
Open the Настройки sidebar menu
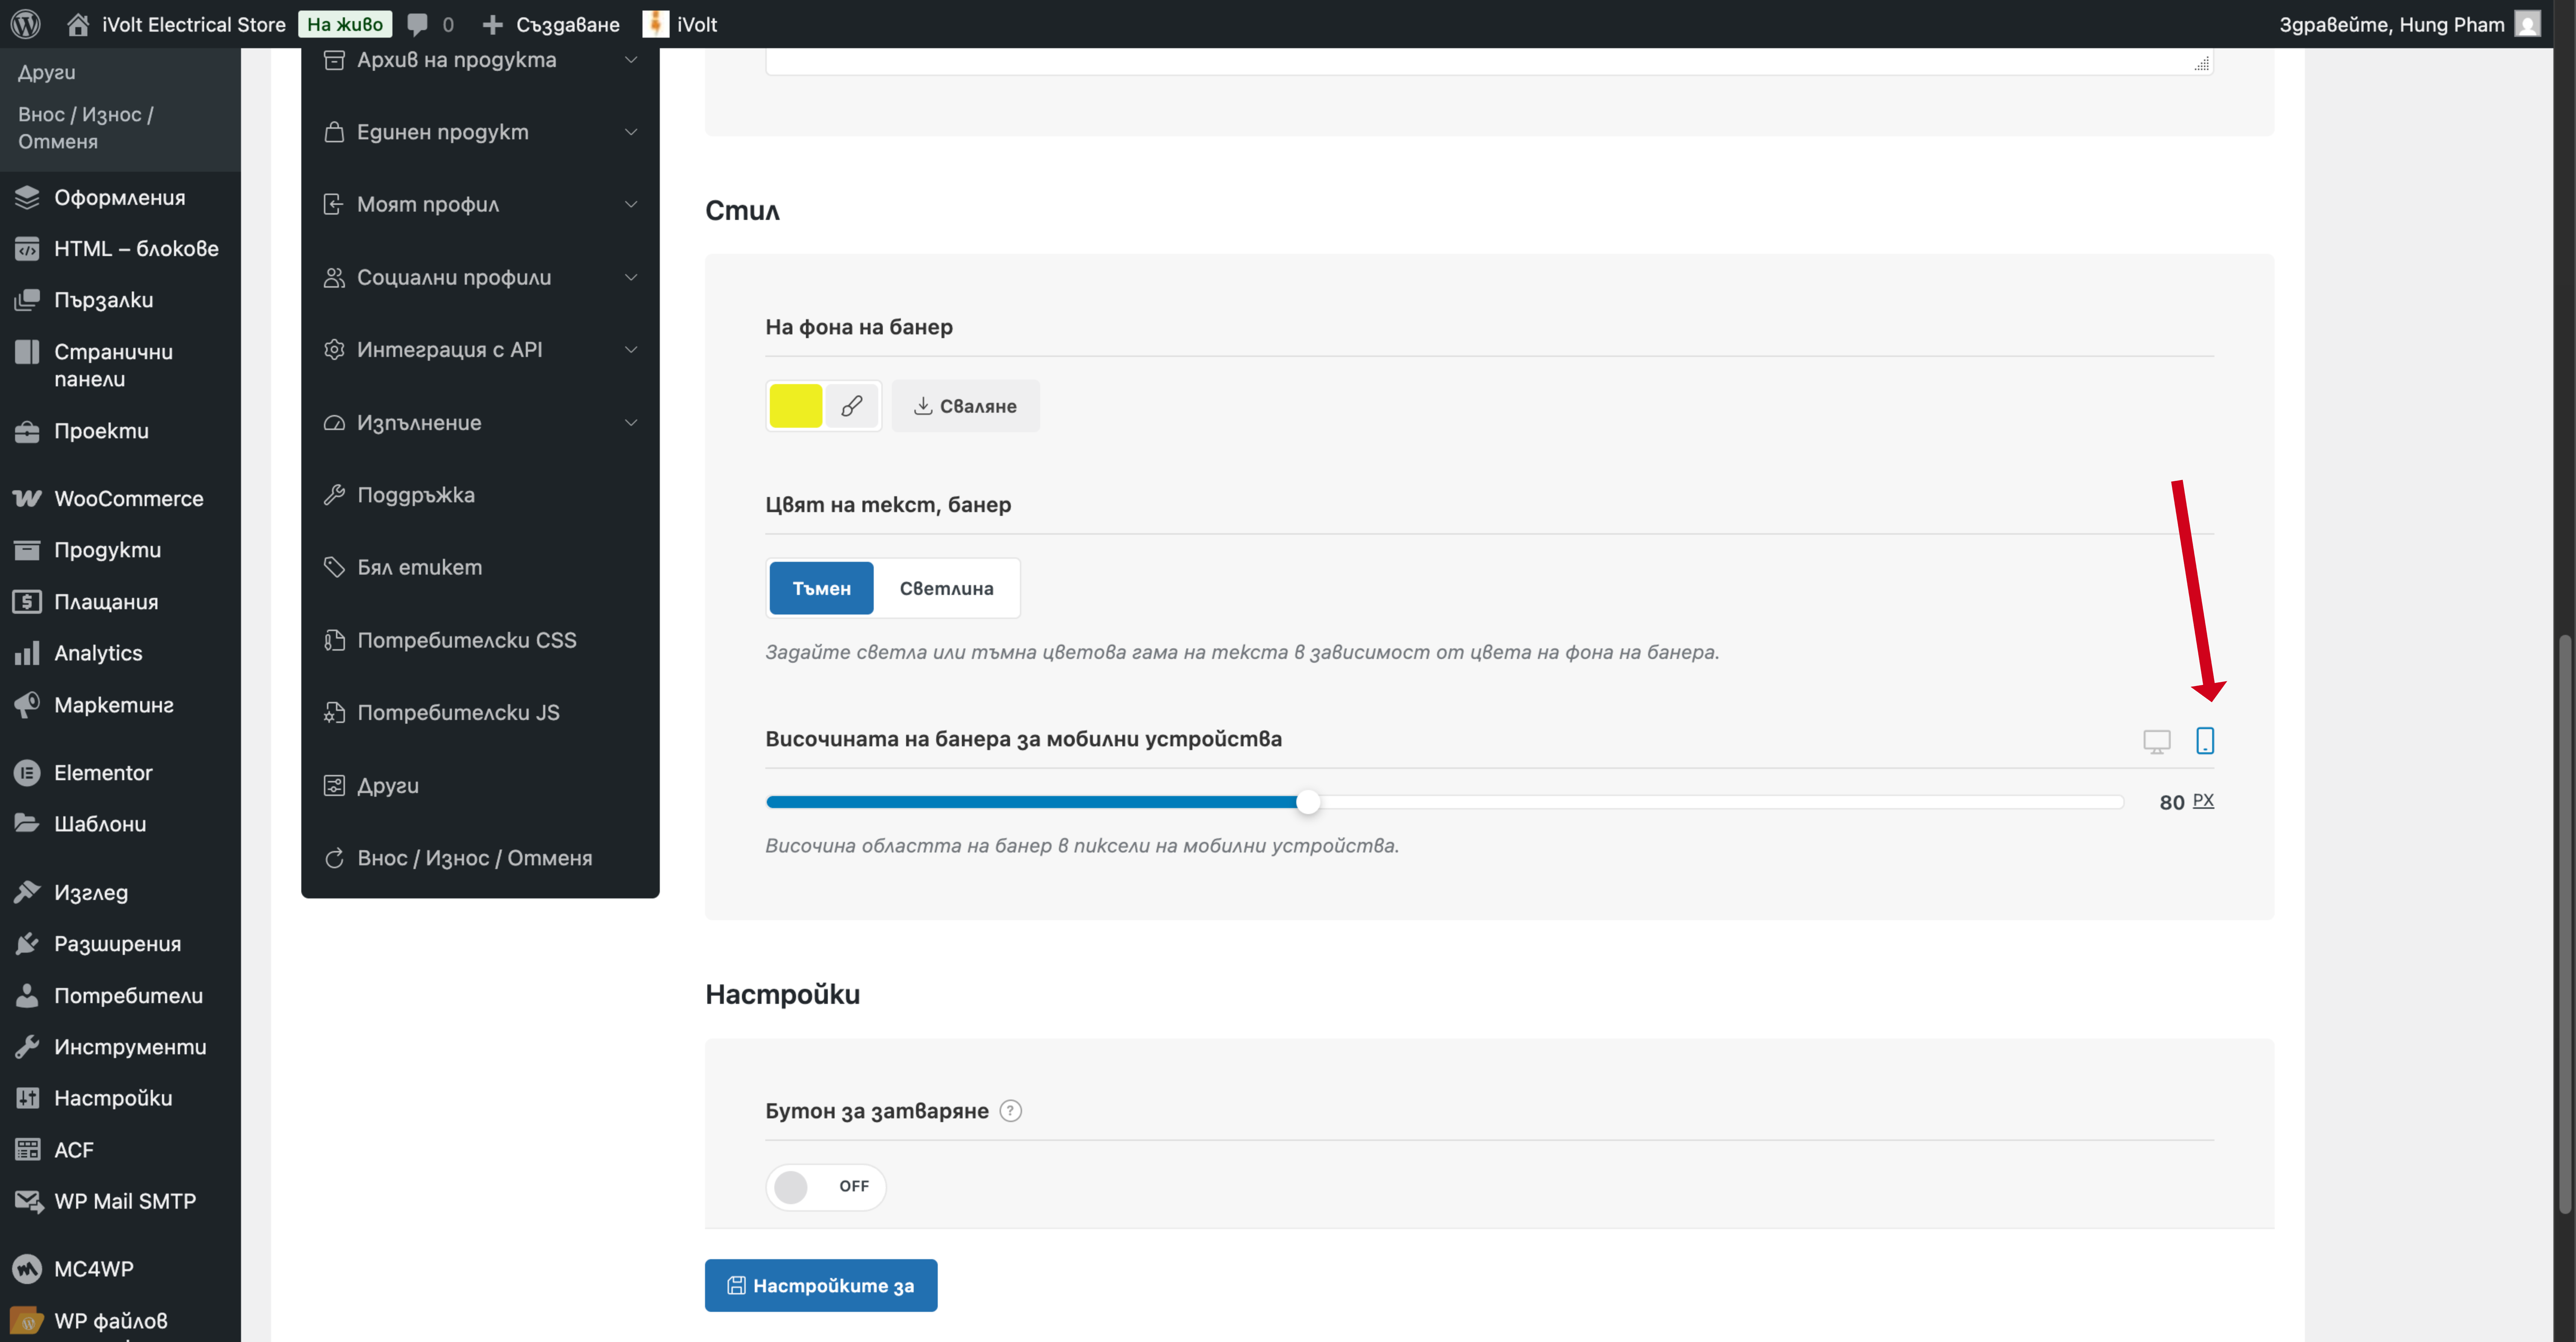click(x=120, y=1098)
